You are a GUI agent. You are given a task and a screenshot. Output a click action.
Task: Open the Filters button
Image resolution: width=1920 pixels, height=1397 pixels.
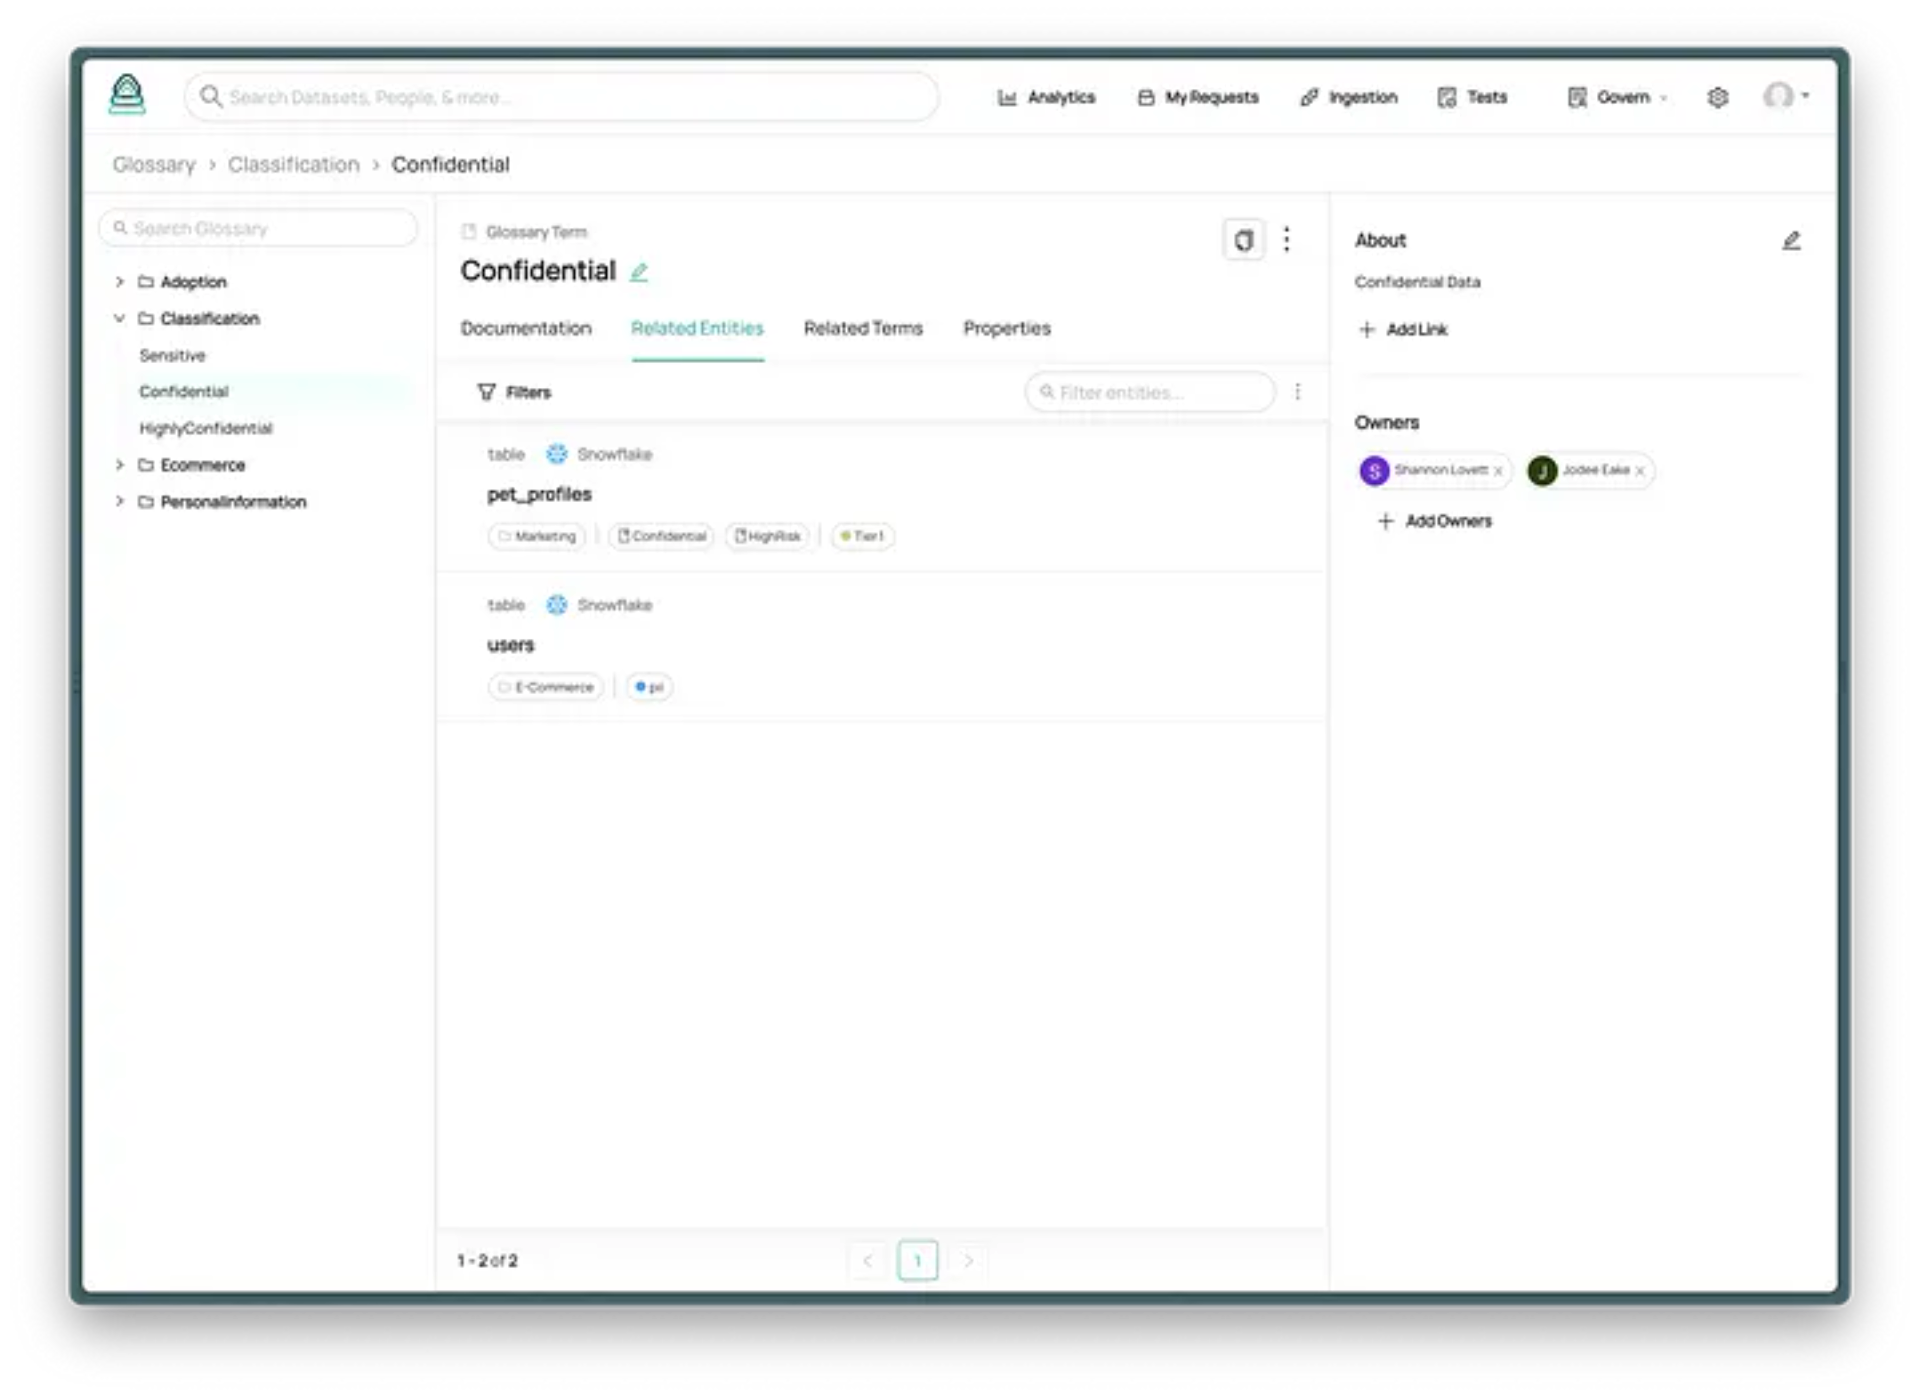514,392
